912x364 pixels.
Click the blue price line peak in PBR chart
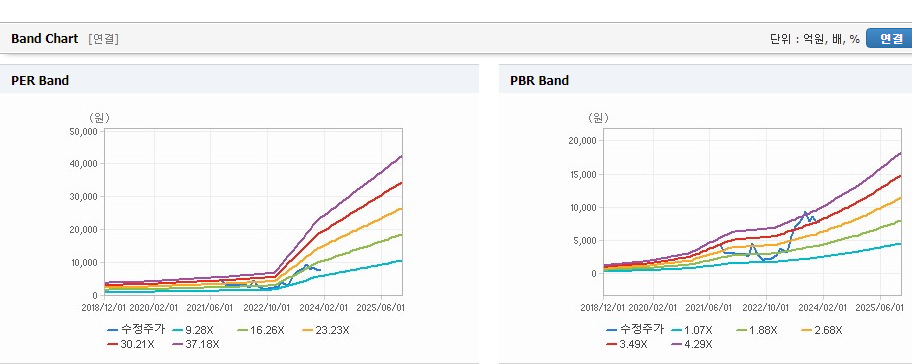pyautogui.click(x=805, y=212)
